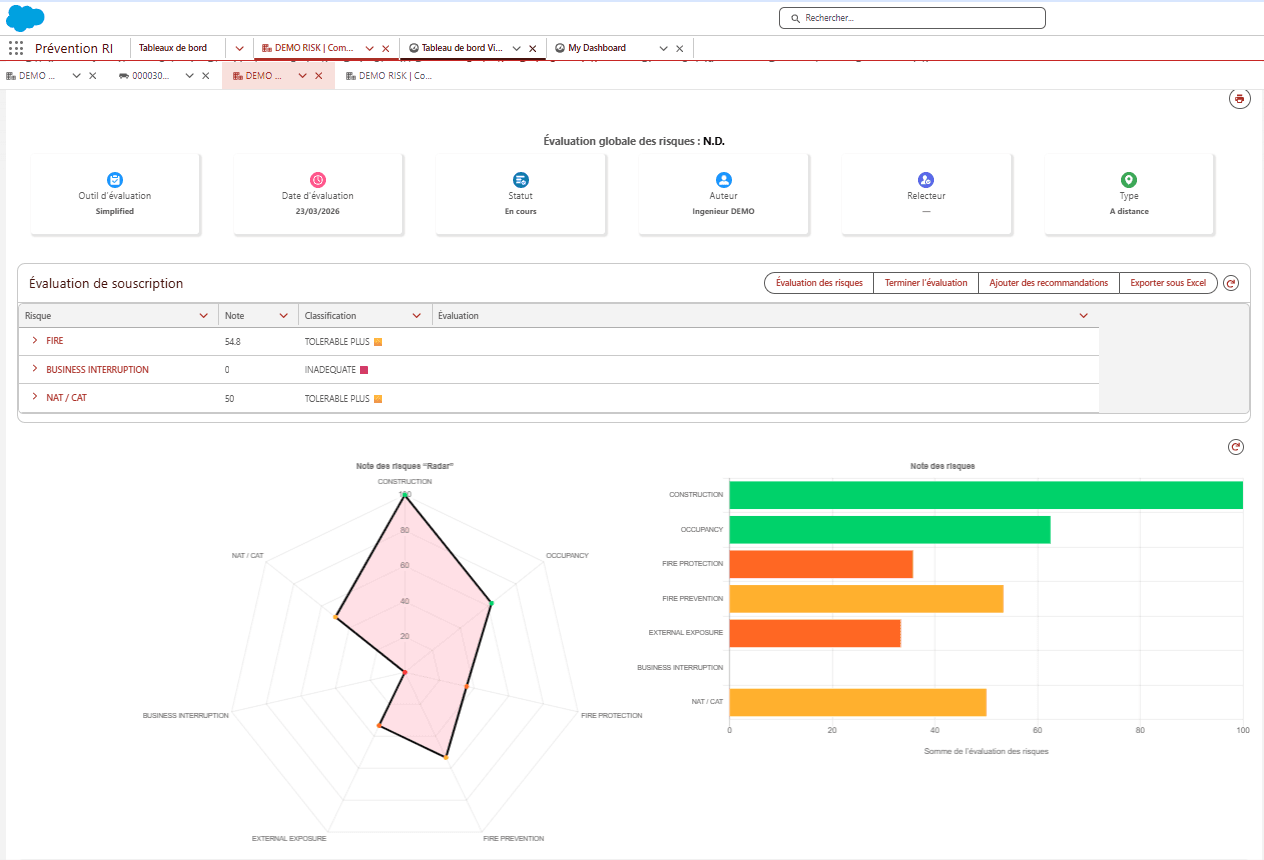Click the charts refresh icon
1264x860 pixels.
pyautogui.click(x=1236, y=448)
